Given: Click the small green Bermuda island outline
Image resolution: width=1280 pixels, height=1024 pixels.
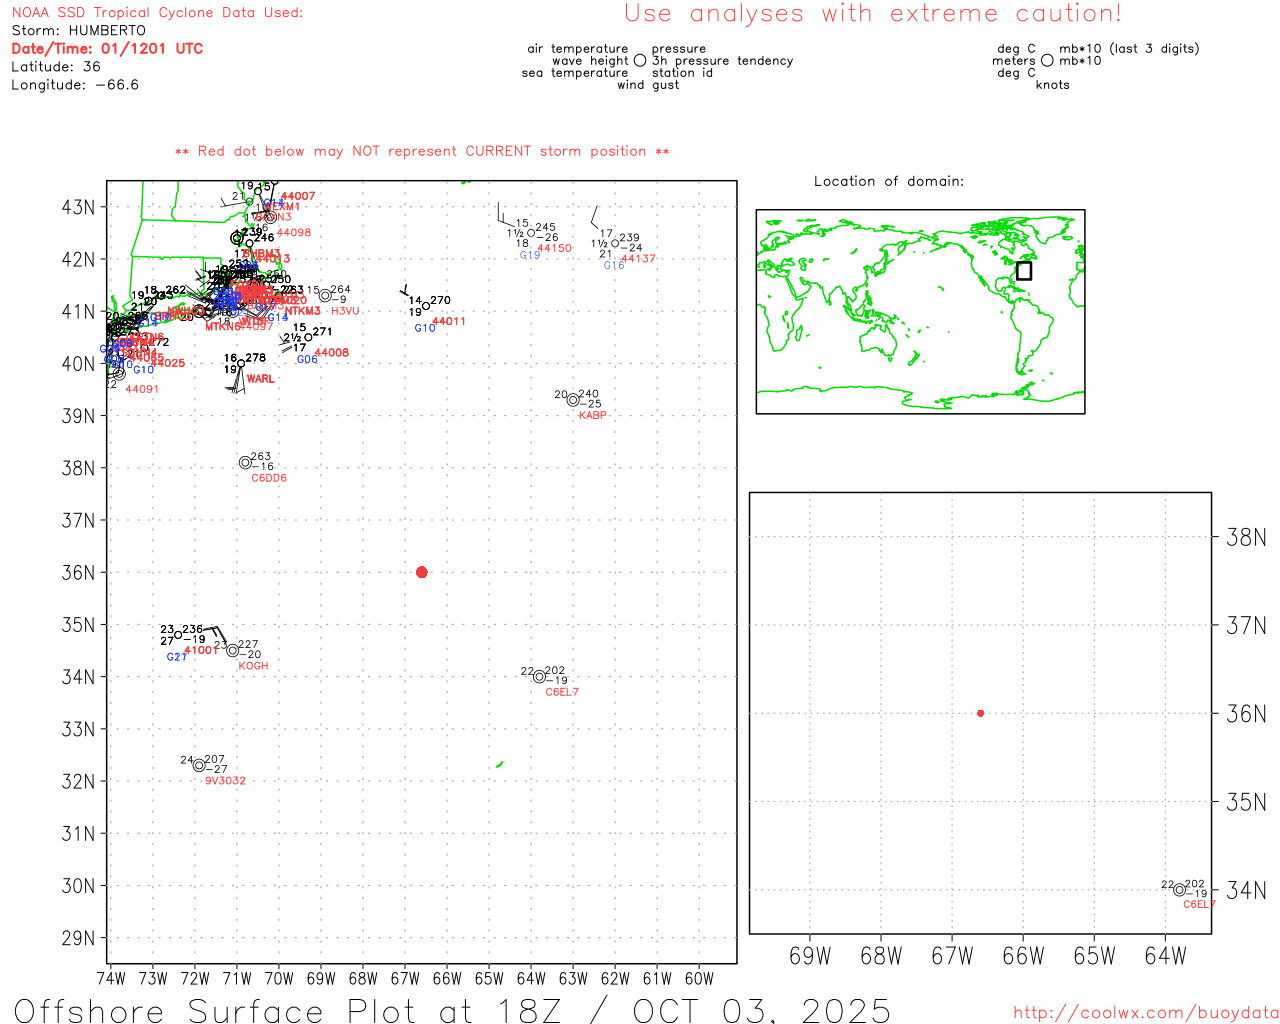Looking at the screenshot, I should [499, 764].
